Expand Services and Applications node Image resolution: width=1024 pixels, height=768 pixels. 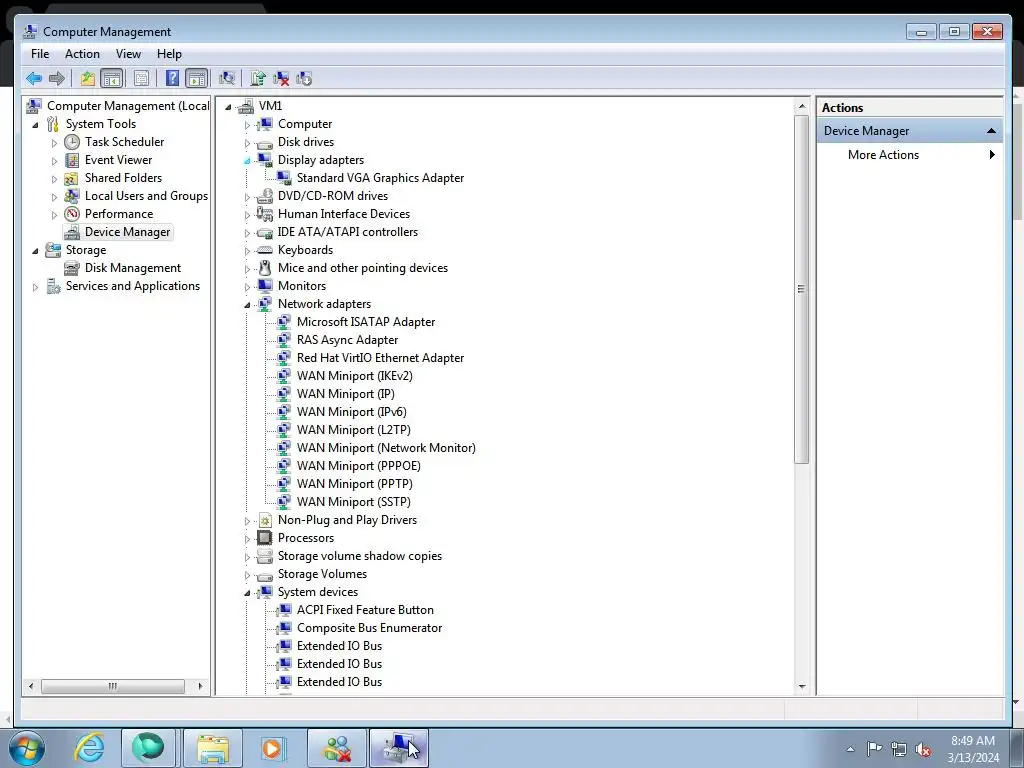point(35,287)
